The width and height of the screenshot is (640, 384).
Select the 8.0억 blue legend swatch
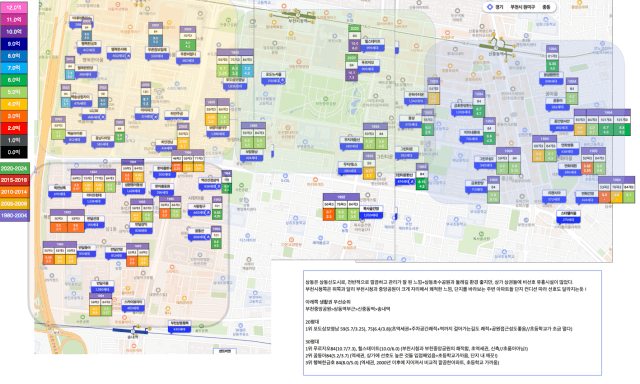(14, 56)
